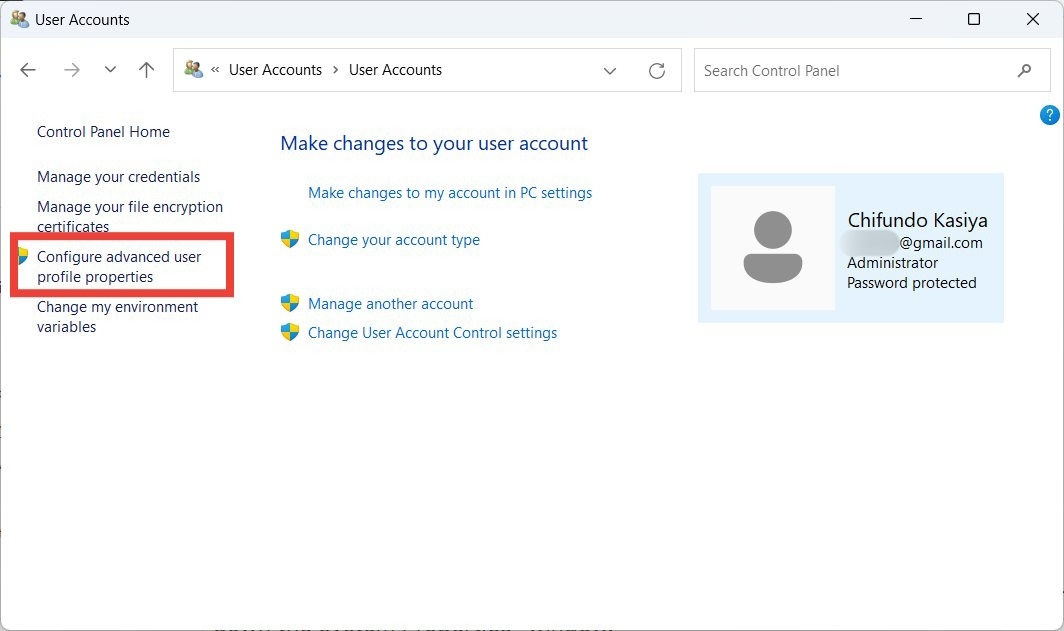1064x631 pixels.
Task: Refresh the page using the refresh icon
Action: point(657,70)
